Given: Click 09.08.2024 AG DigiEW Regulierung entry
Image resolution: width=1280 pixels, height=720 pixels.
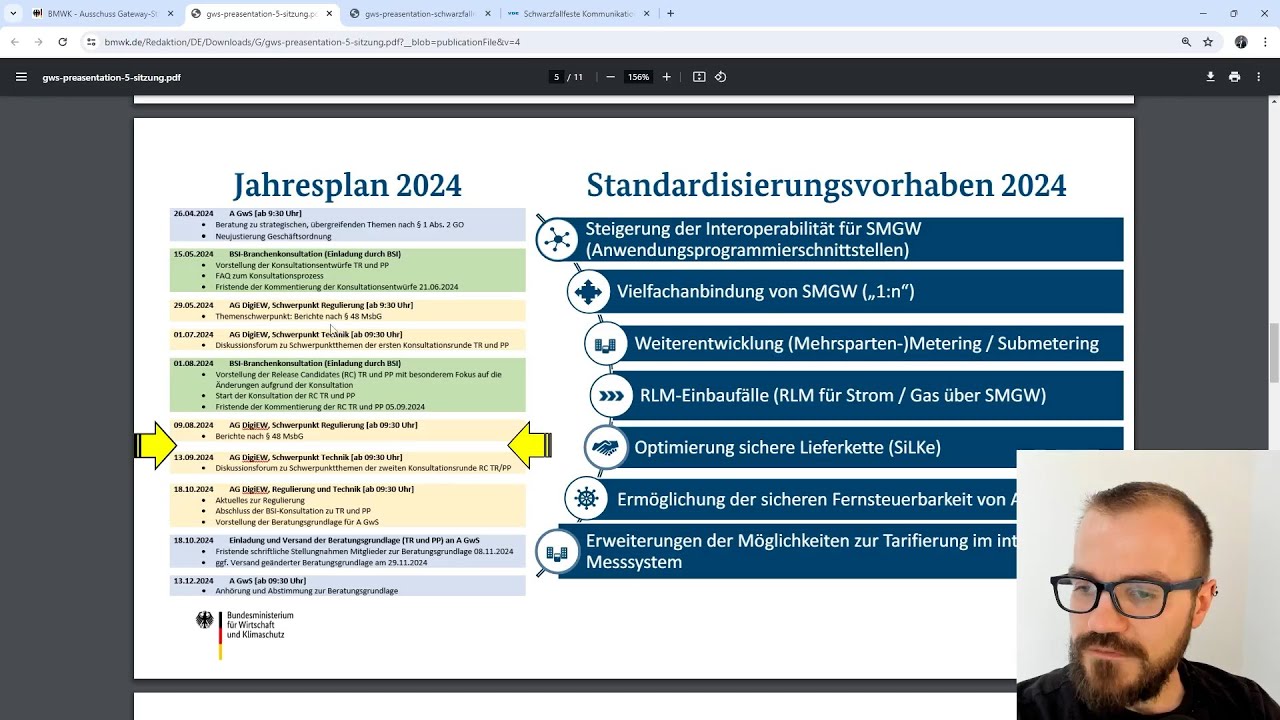Looking at the screenshot, I should click(347, 431).
